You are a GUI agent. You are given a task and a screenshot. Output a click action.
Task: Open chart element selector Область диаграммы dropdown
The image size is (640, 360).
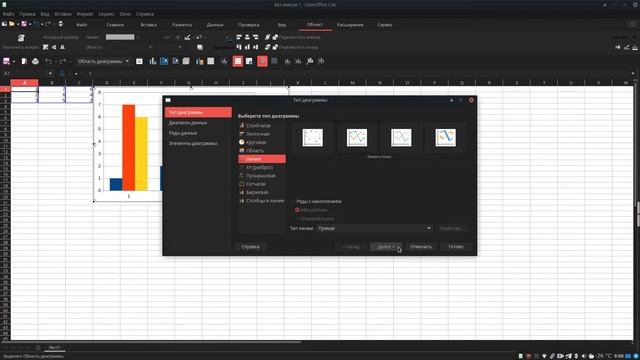pyautogui.click(x=103, y=61)
